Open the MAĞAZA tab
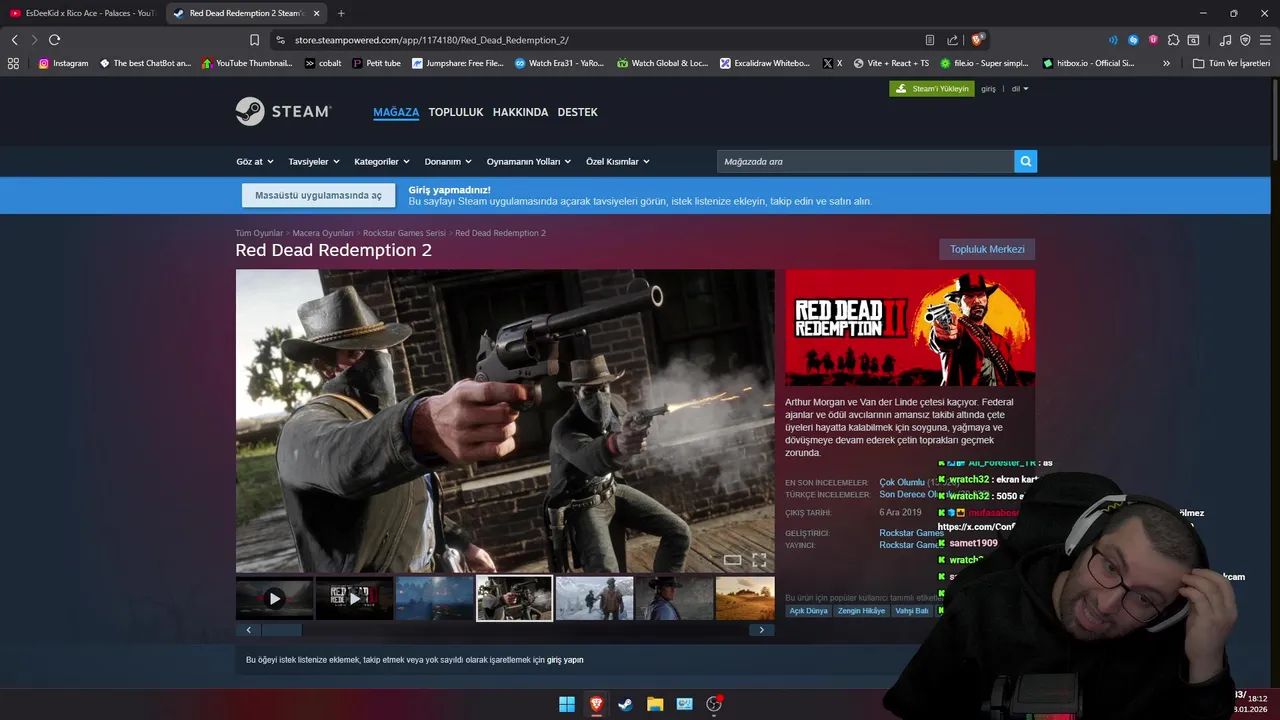 coord(396,112)
